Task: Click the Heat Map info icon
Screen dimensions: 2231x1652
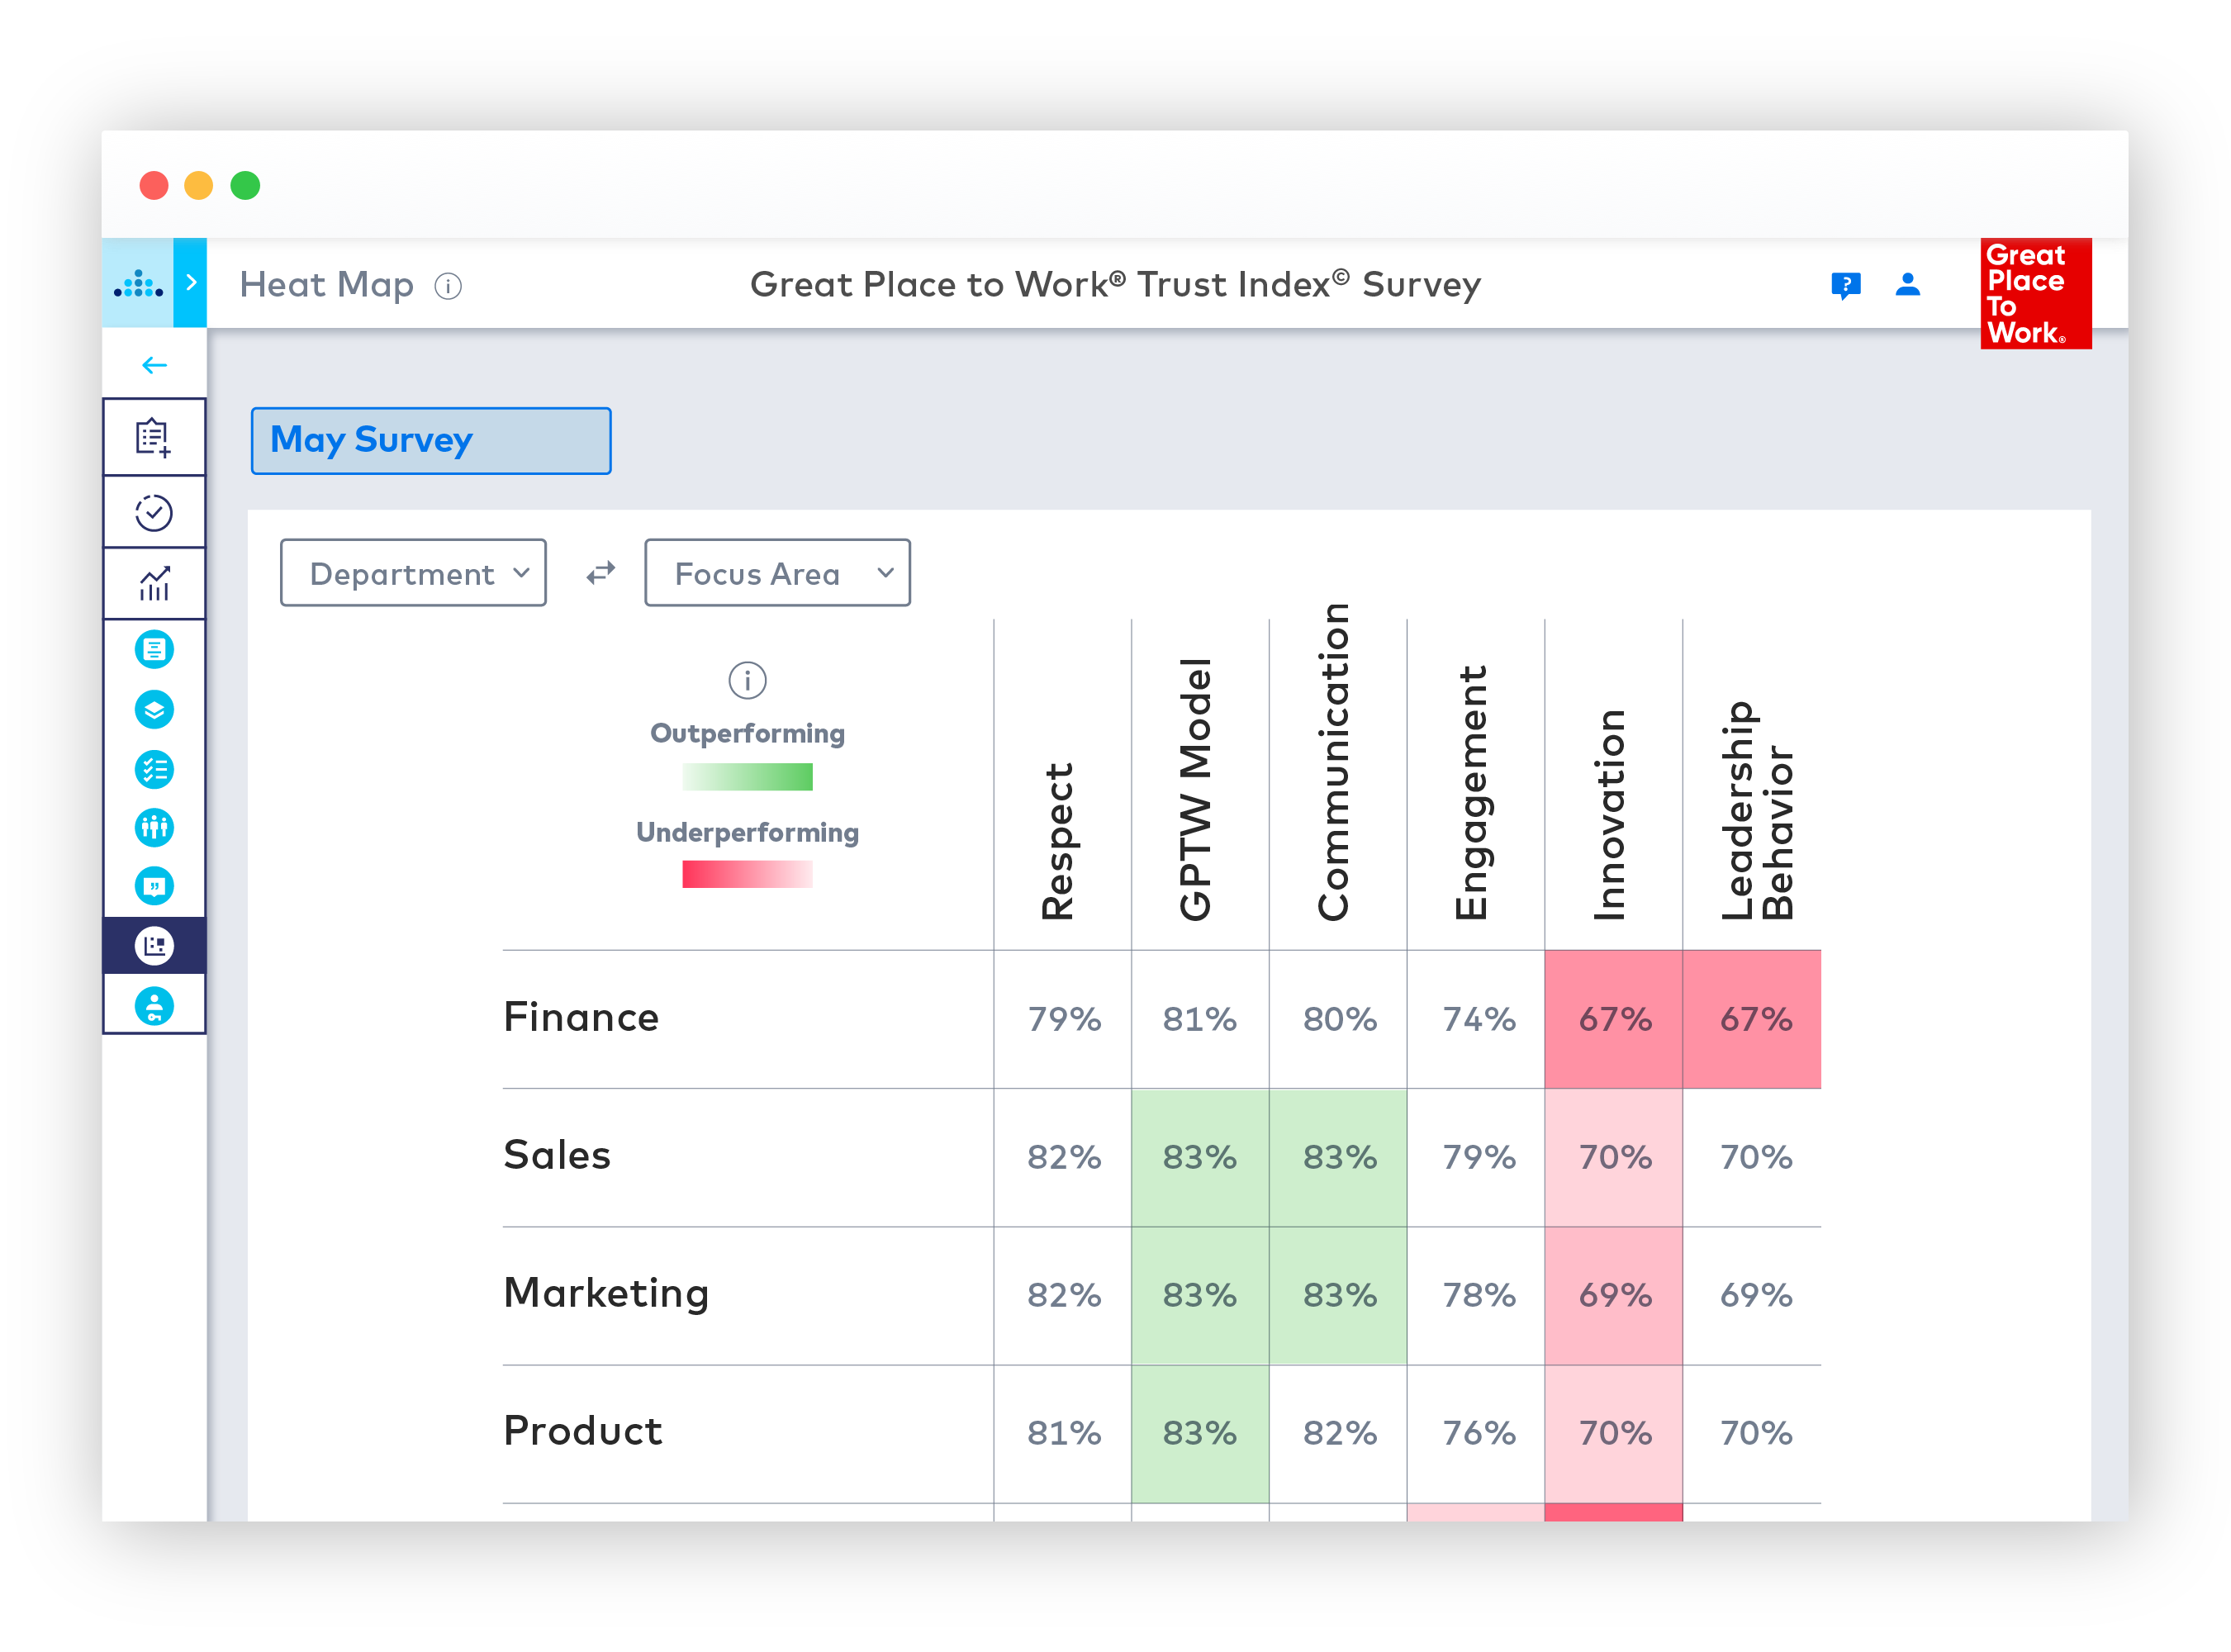Action: coord(448,287)
